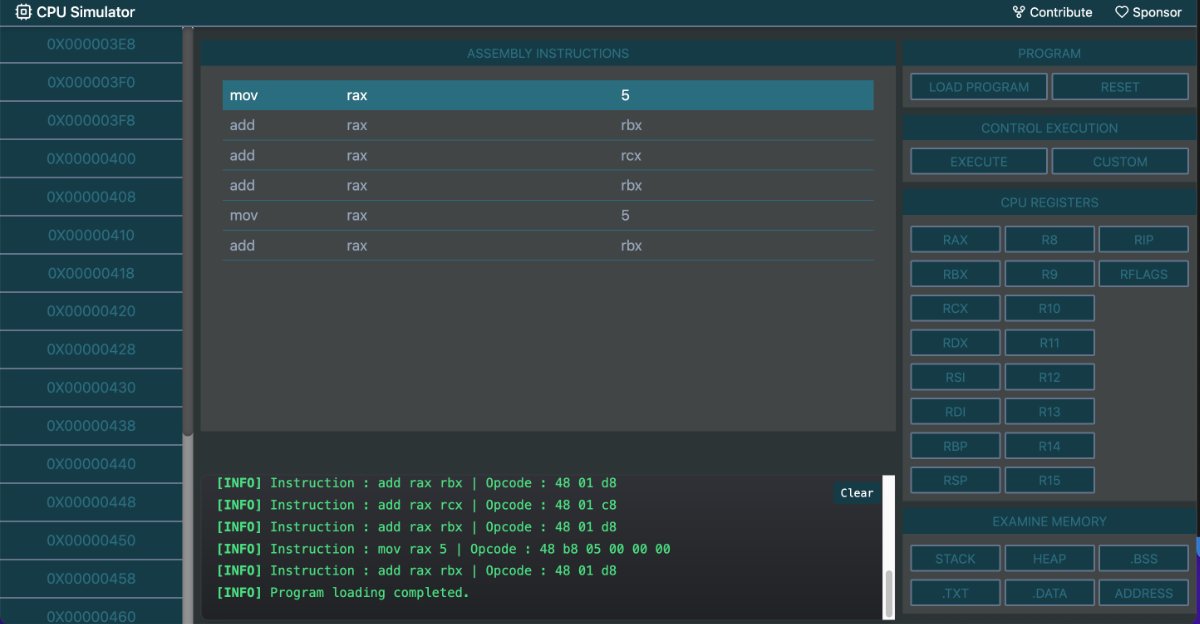Viewport: 1200px width, 624px height.
Task: View the RIP register
Action: pyautogui.click(x=1143, y=239)
